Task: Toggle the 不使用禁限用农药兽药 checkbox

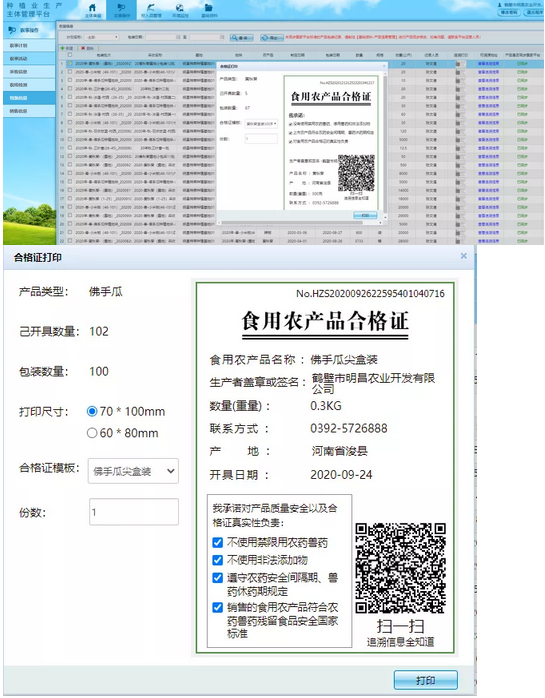Action: (x=217, y=542)
